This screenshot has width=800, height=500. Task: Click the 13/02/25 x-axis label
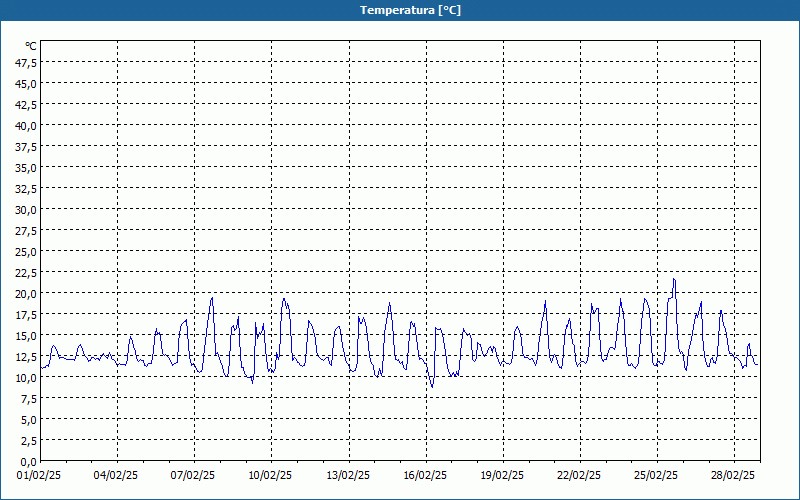coord(348,475)
